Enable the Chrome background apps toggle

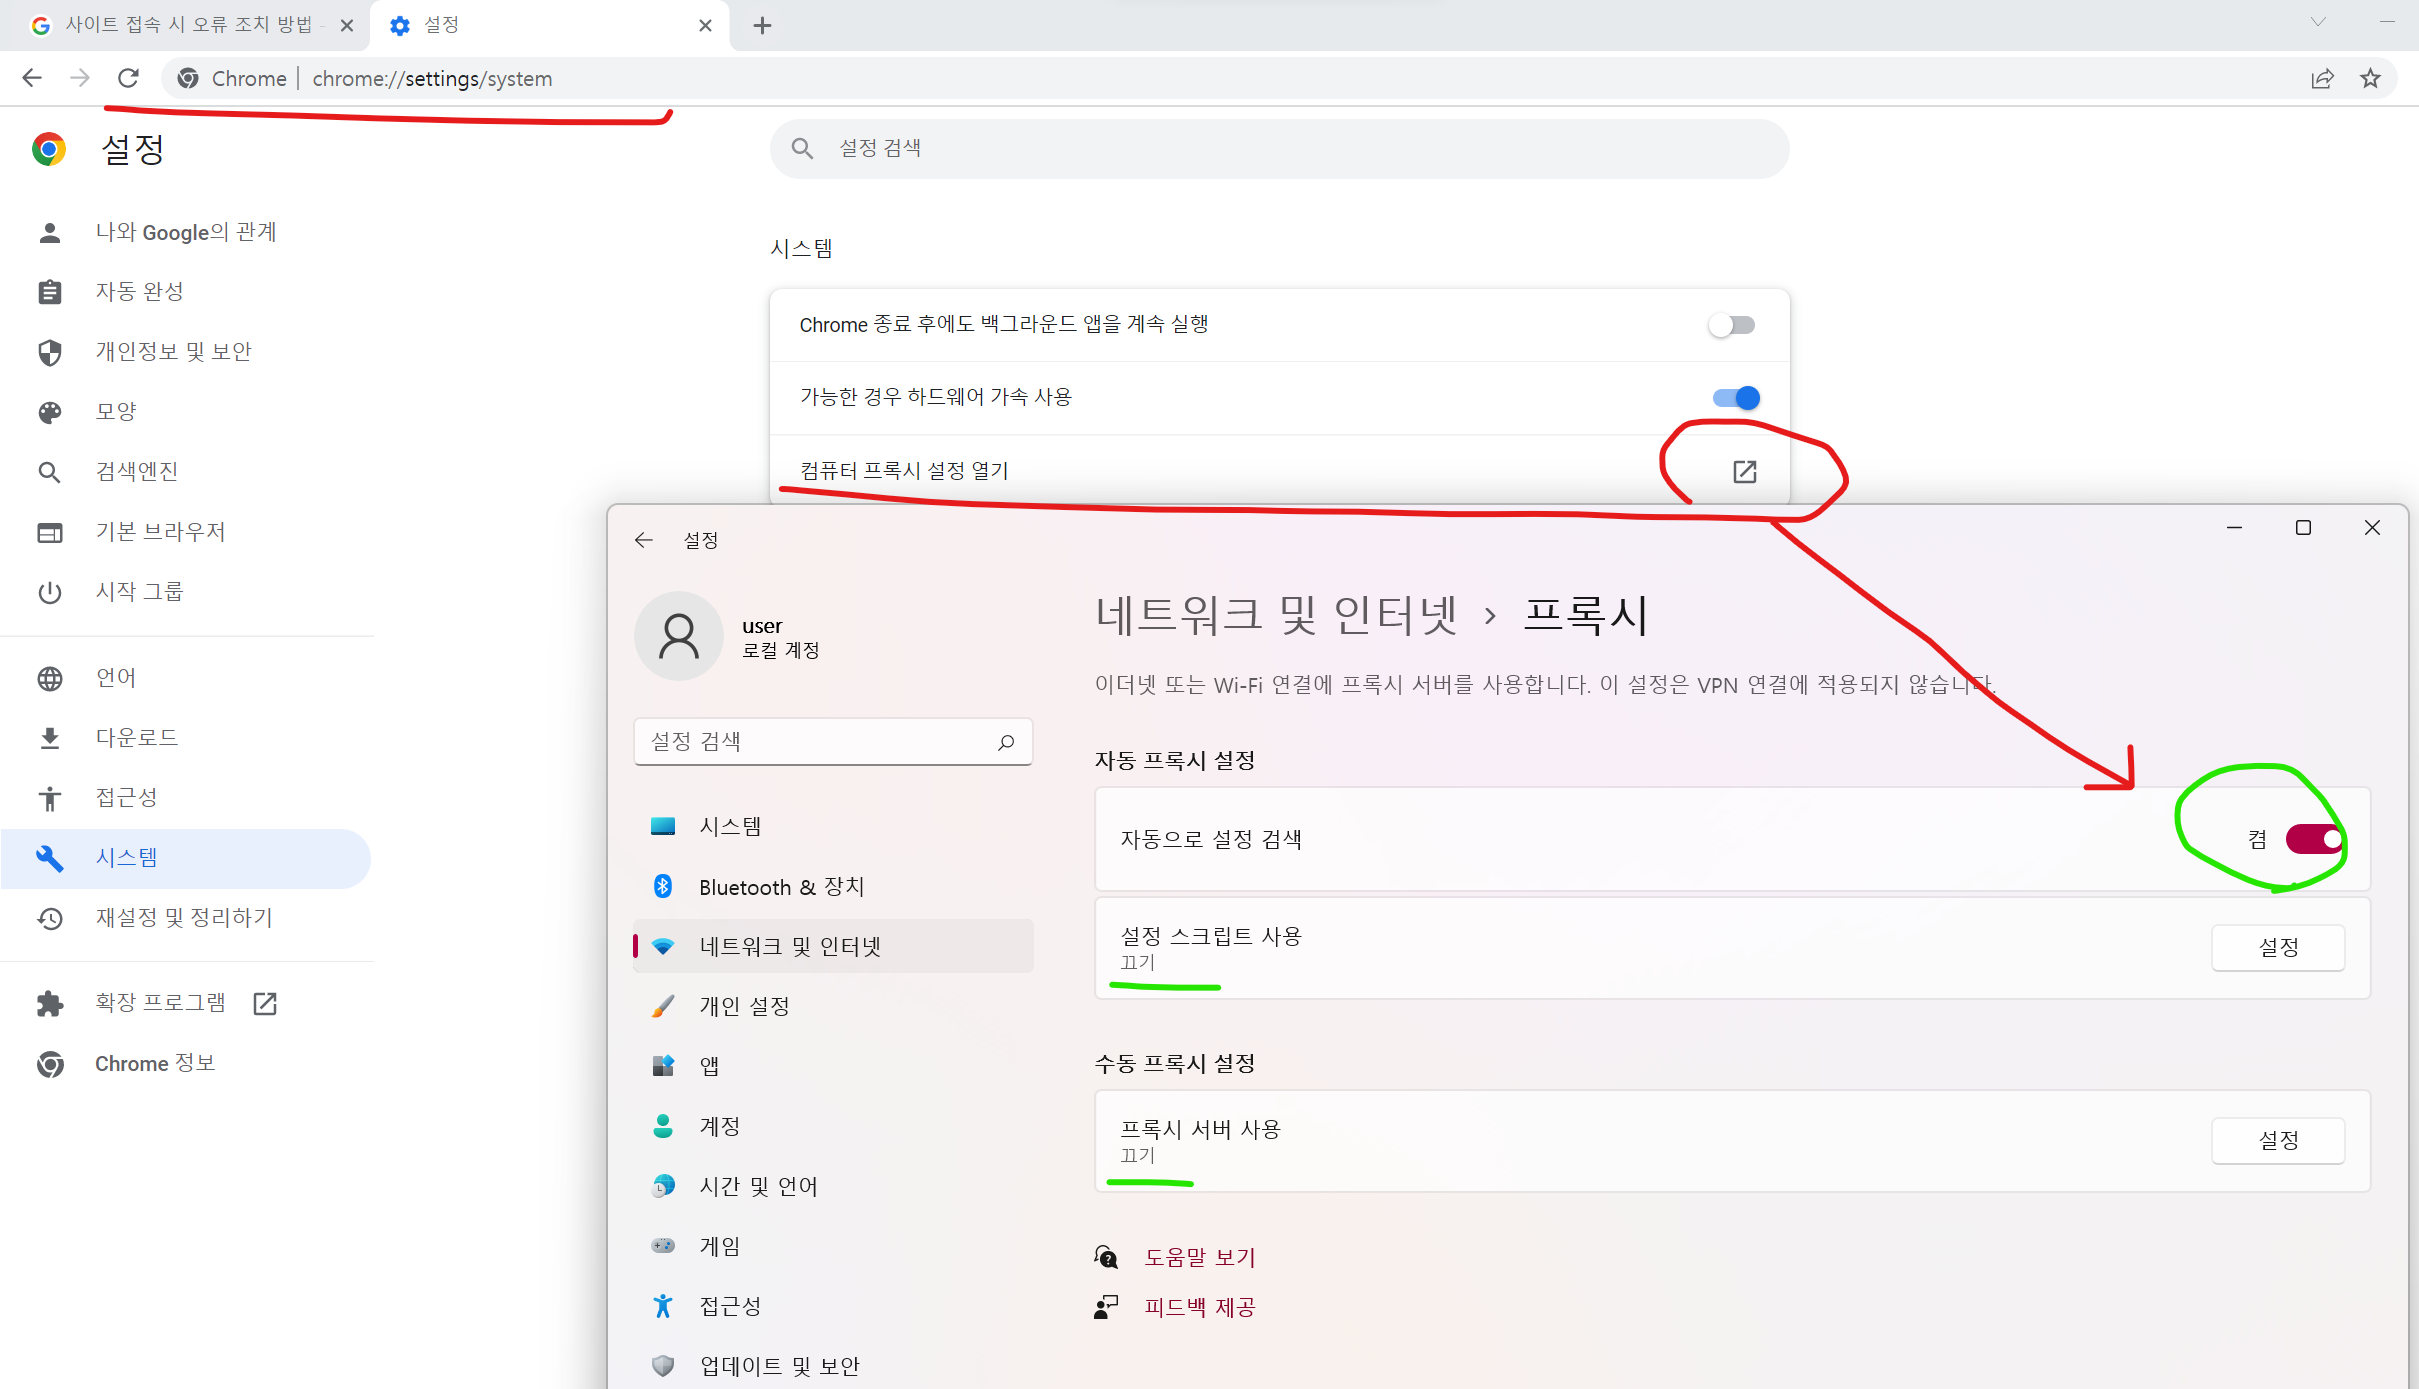[1731, 324]
